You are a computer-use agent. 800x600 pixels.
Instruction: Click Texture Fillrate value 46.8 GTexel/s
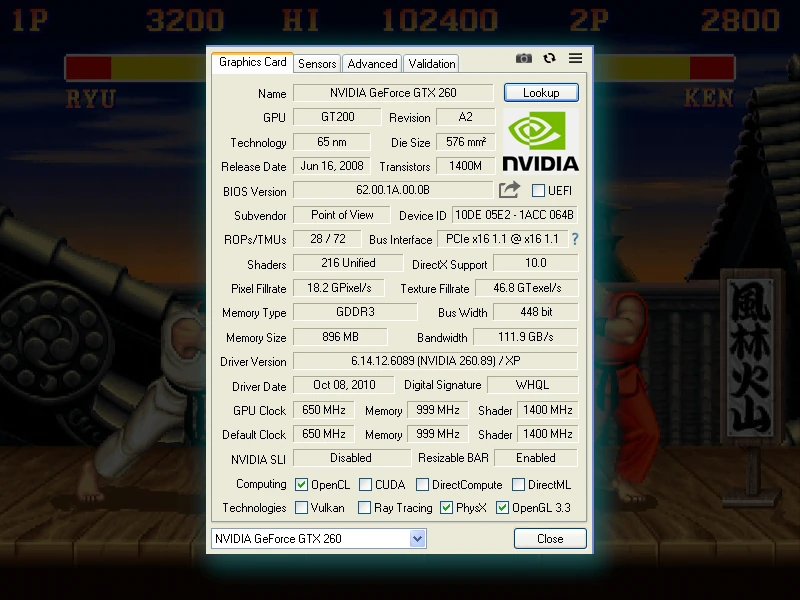click(527, 288)
